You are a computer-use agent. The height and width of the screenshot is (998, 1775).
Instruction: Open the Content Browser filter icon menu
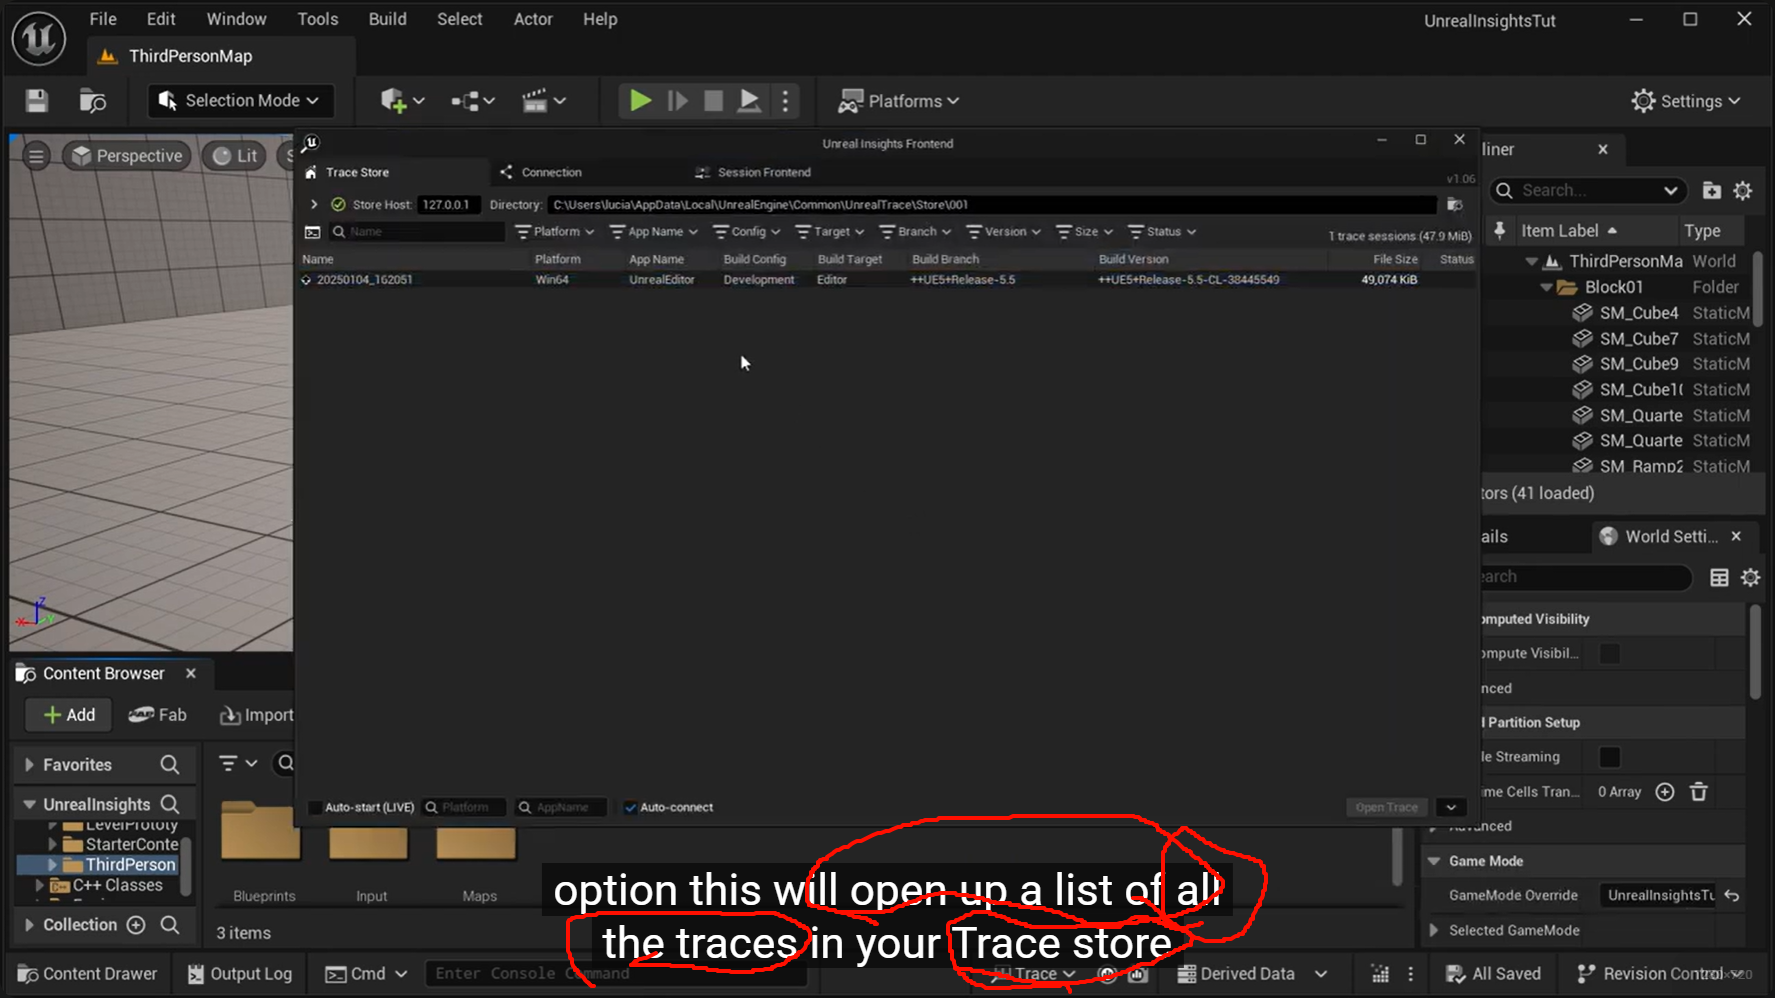click(238, 764)
